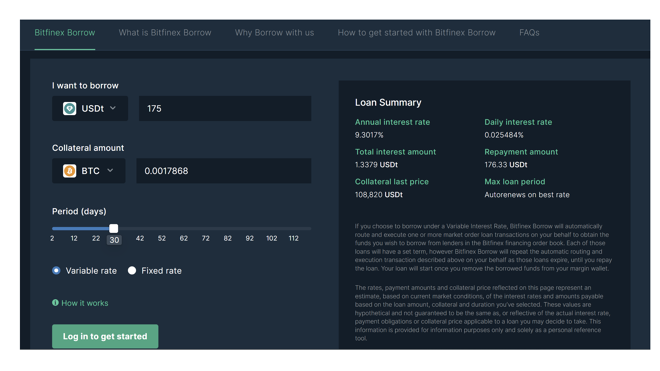Click the period slider handle at 30 days

pyautogui.click(x=114, y=229)
